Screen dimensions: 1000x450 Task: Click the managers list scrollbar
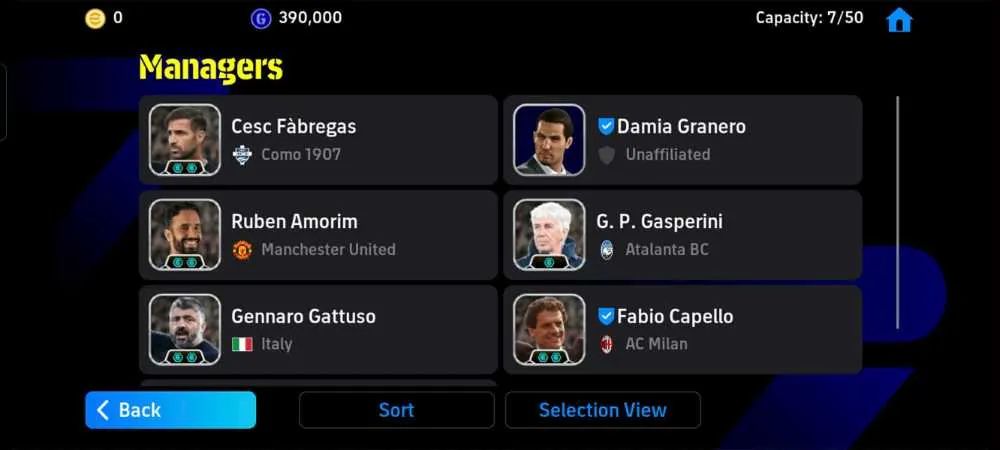point(897,212)
